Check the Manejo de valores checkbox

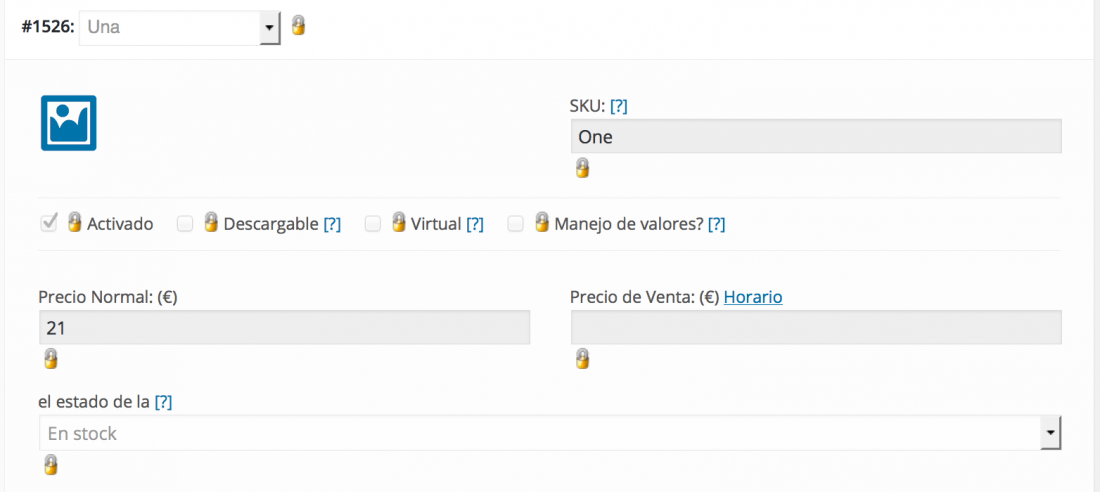coord(516,224)
